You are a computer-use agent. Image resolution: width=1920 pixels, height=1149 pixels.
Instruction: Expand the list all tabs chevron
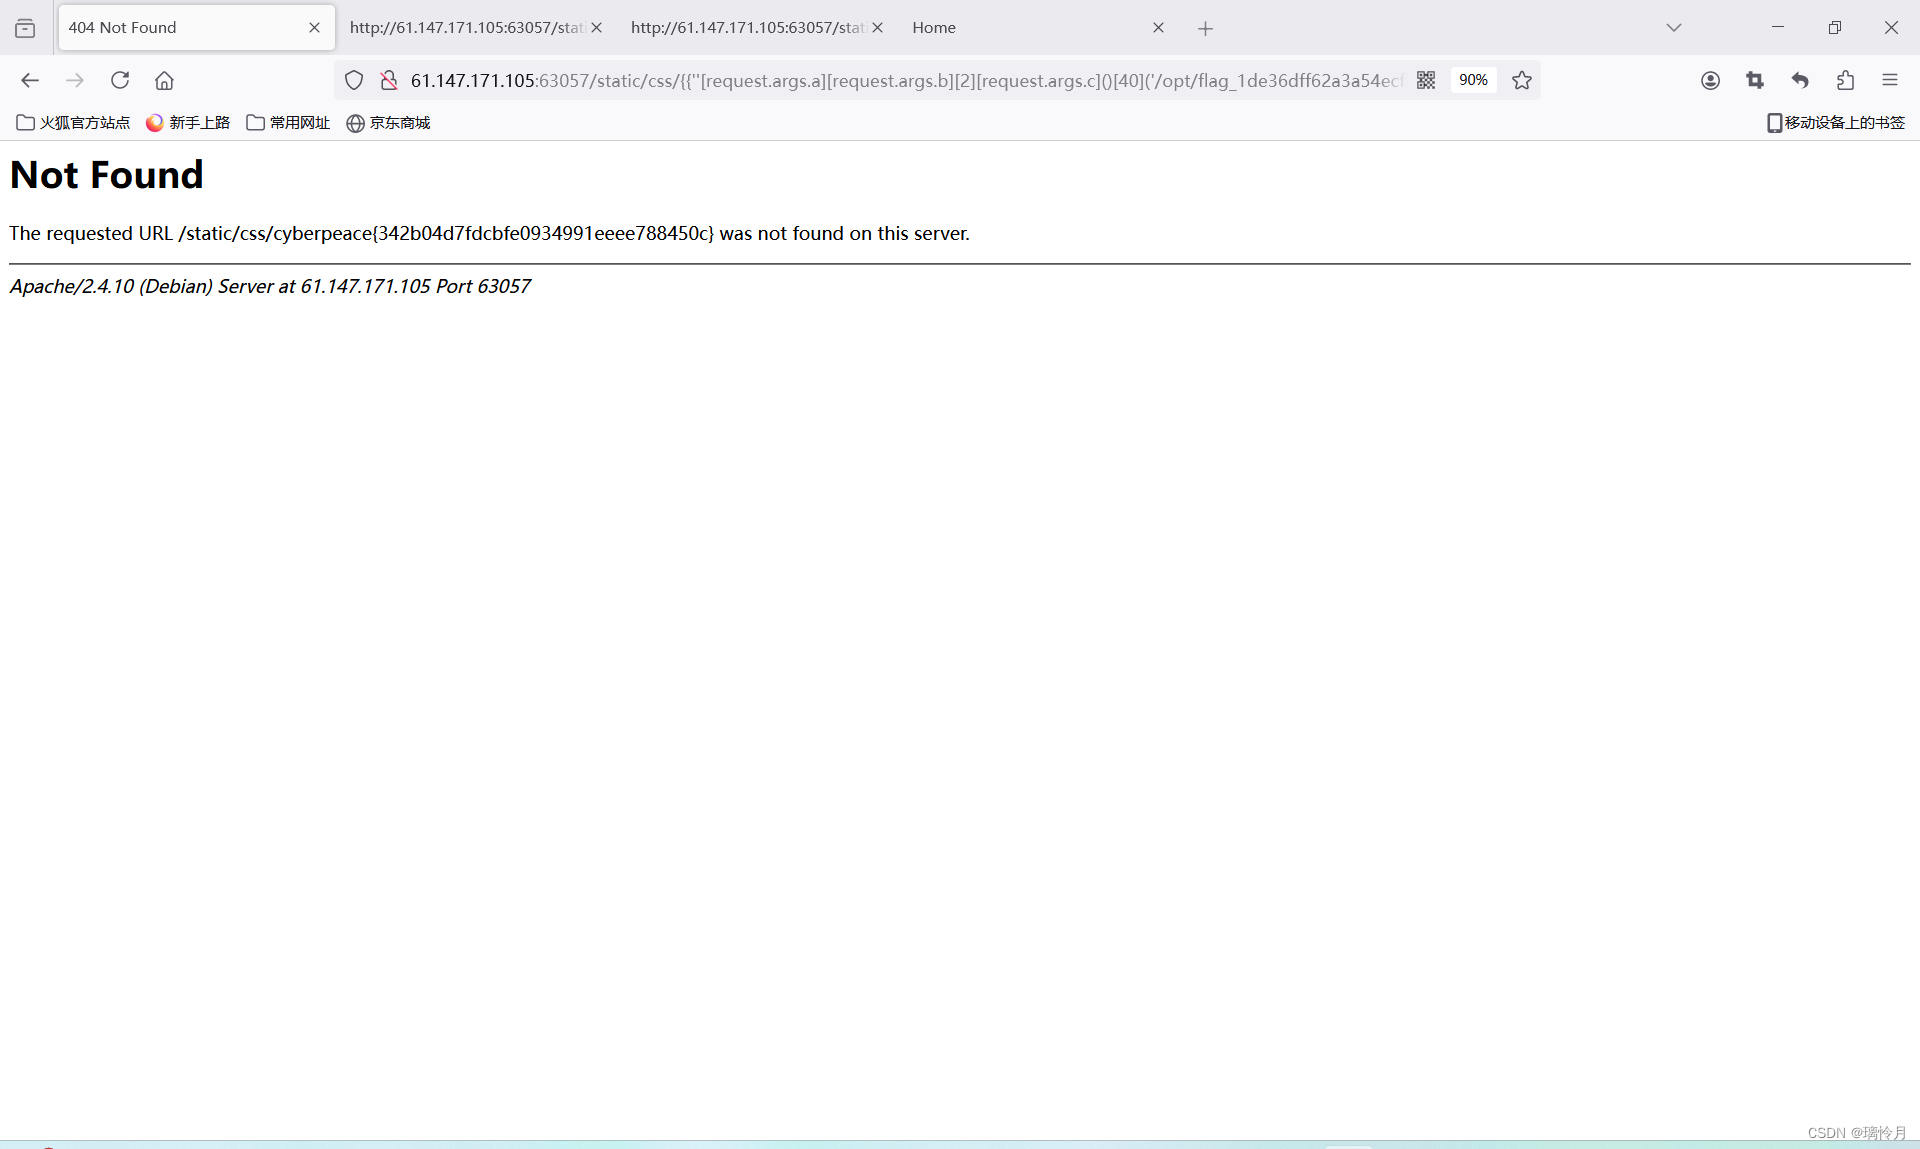point(1674,27)
